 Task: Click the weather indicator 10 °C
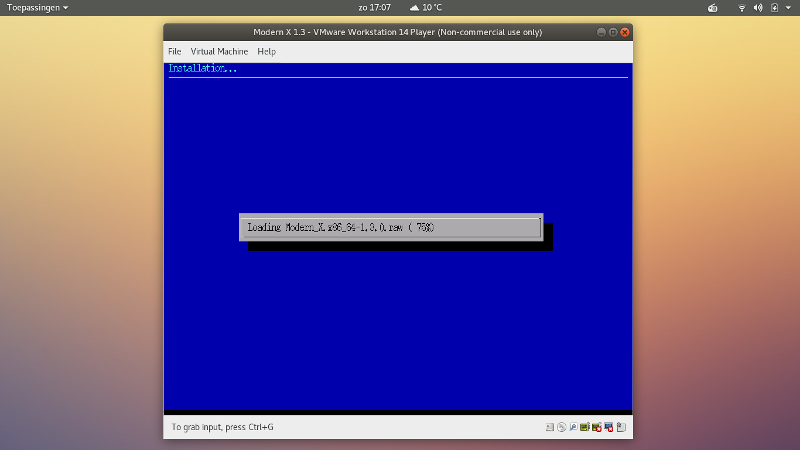tap(426, 8)
